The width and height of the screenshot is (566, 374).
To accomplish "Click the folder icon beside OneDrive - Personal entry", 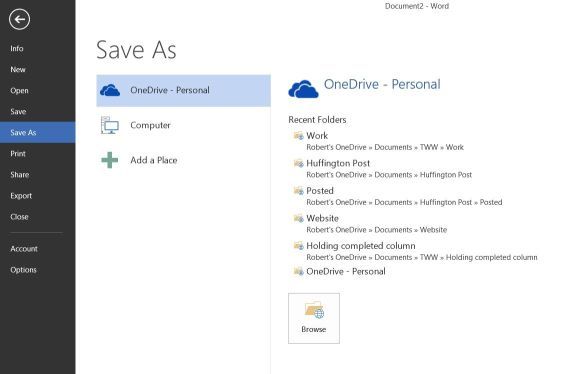I will tap(299, 271).
